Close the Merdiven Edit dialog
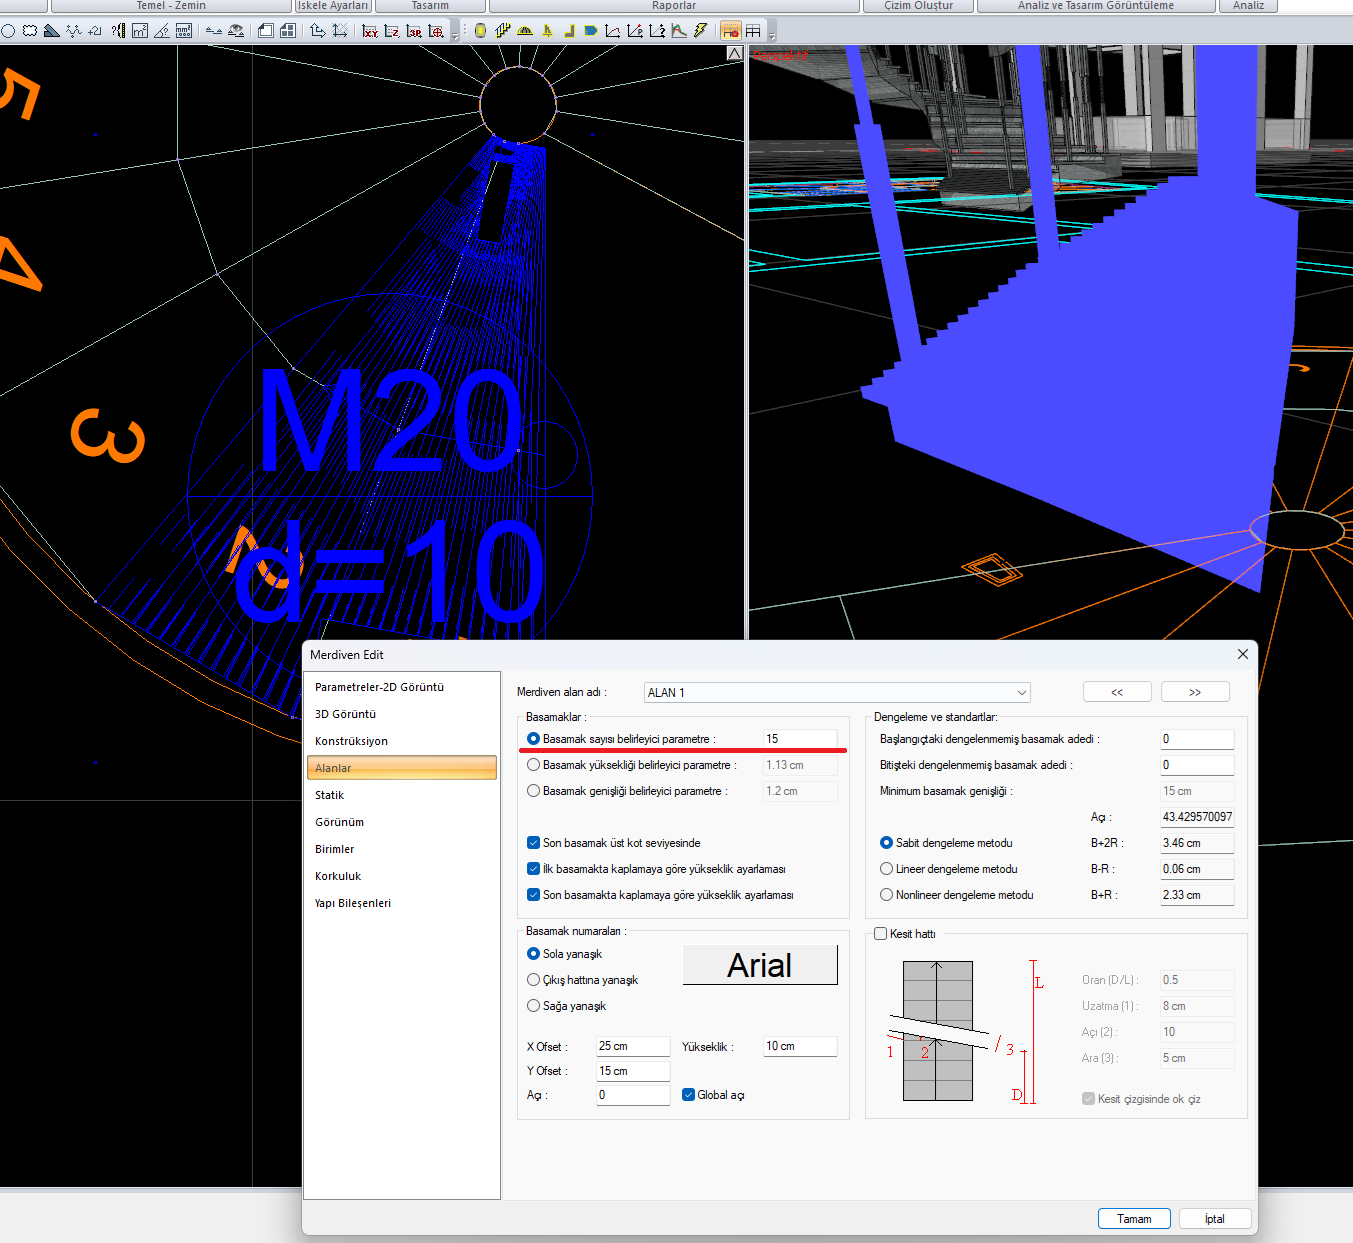The height and width of the screenshot is (1243, 1353). click(1243, 654)
